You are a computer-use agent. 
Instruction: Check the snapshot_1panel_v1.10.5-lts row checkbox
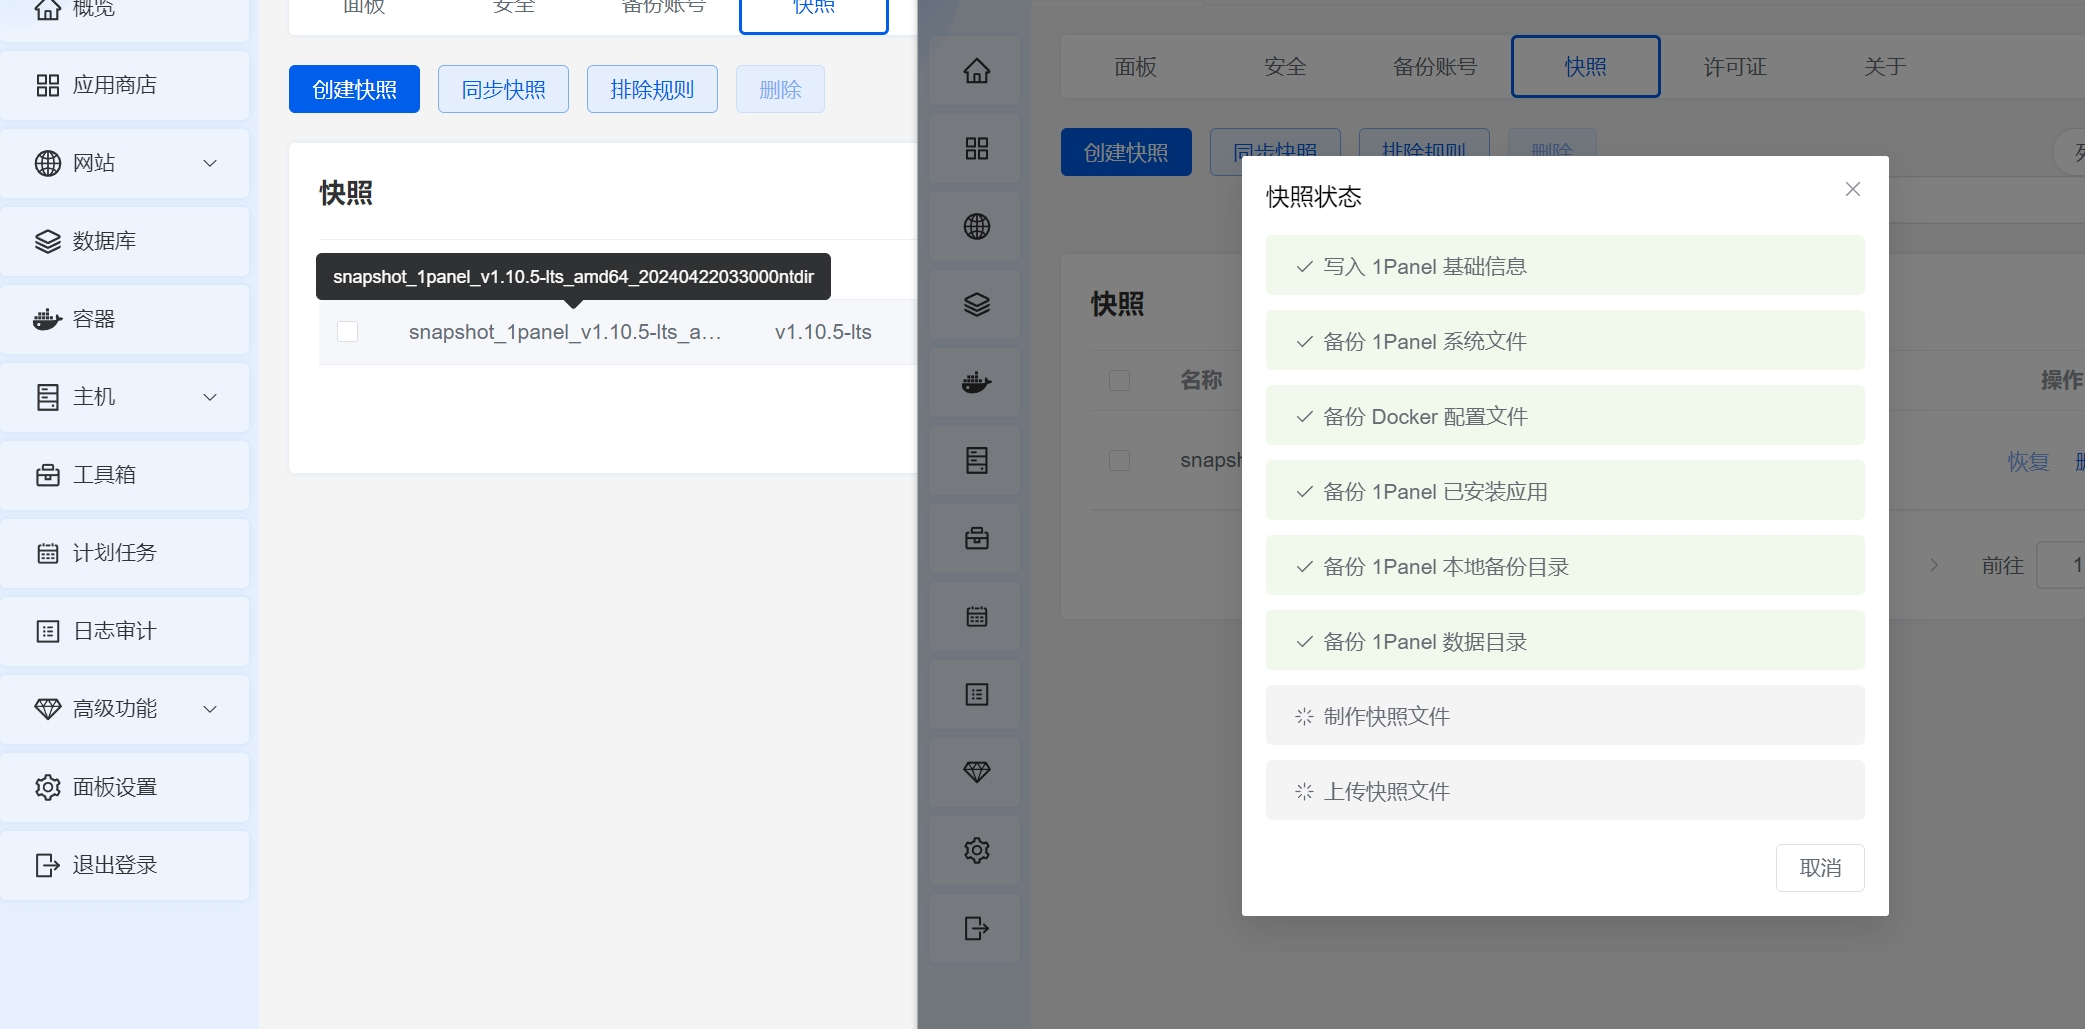pyautogui.click(x=347, y=331)
